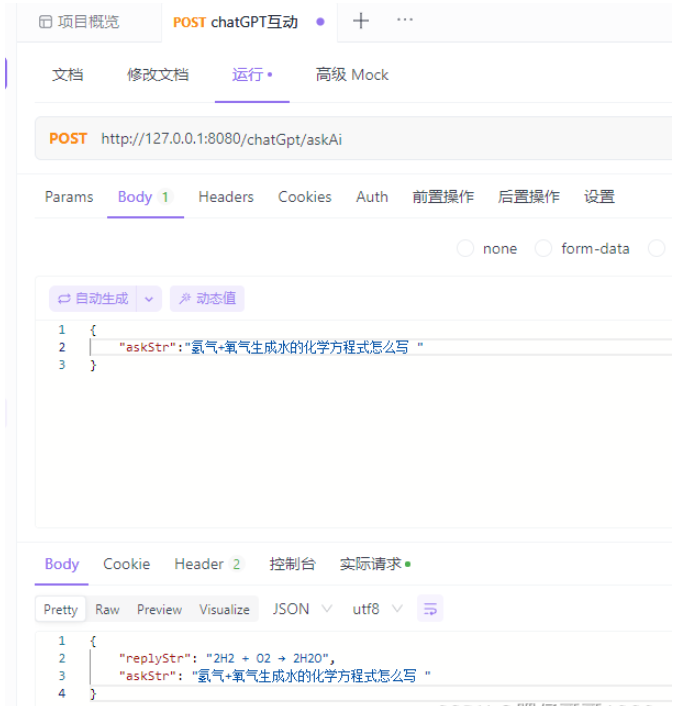This screenshot has width=674, height=706.
Task: Open the 前置操作 tab
Action: coord(443,197)
